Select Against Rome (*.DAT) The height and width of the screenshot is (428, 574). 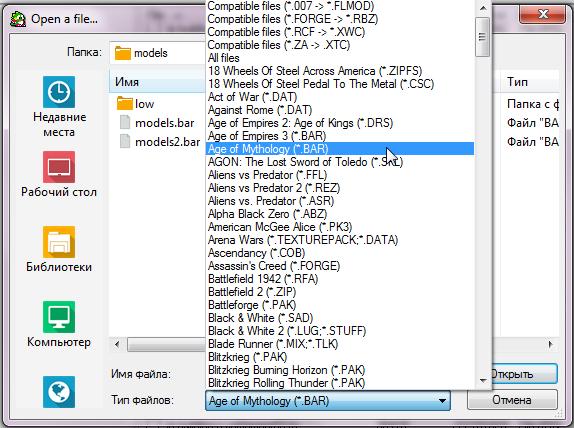tap(340, 110)
